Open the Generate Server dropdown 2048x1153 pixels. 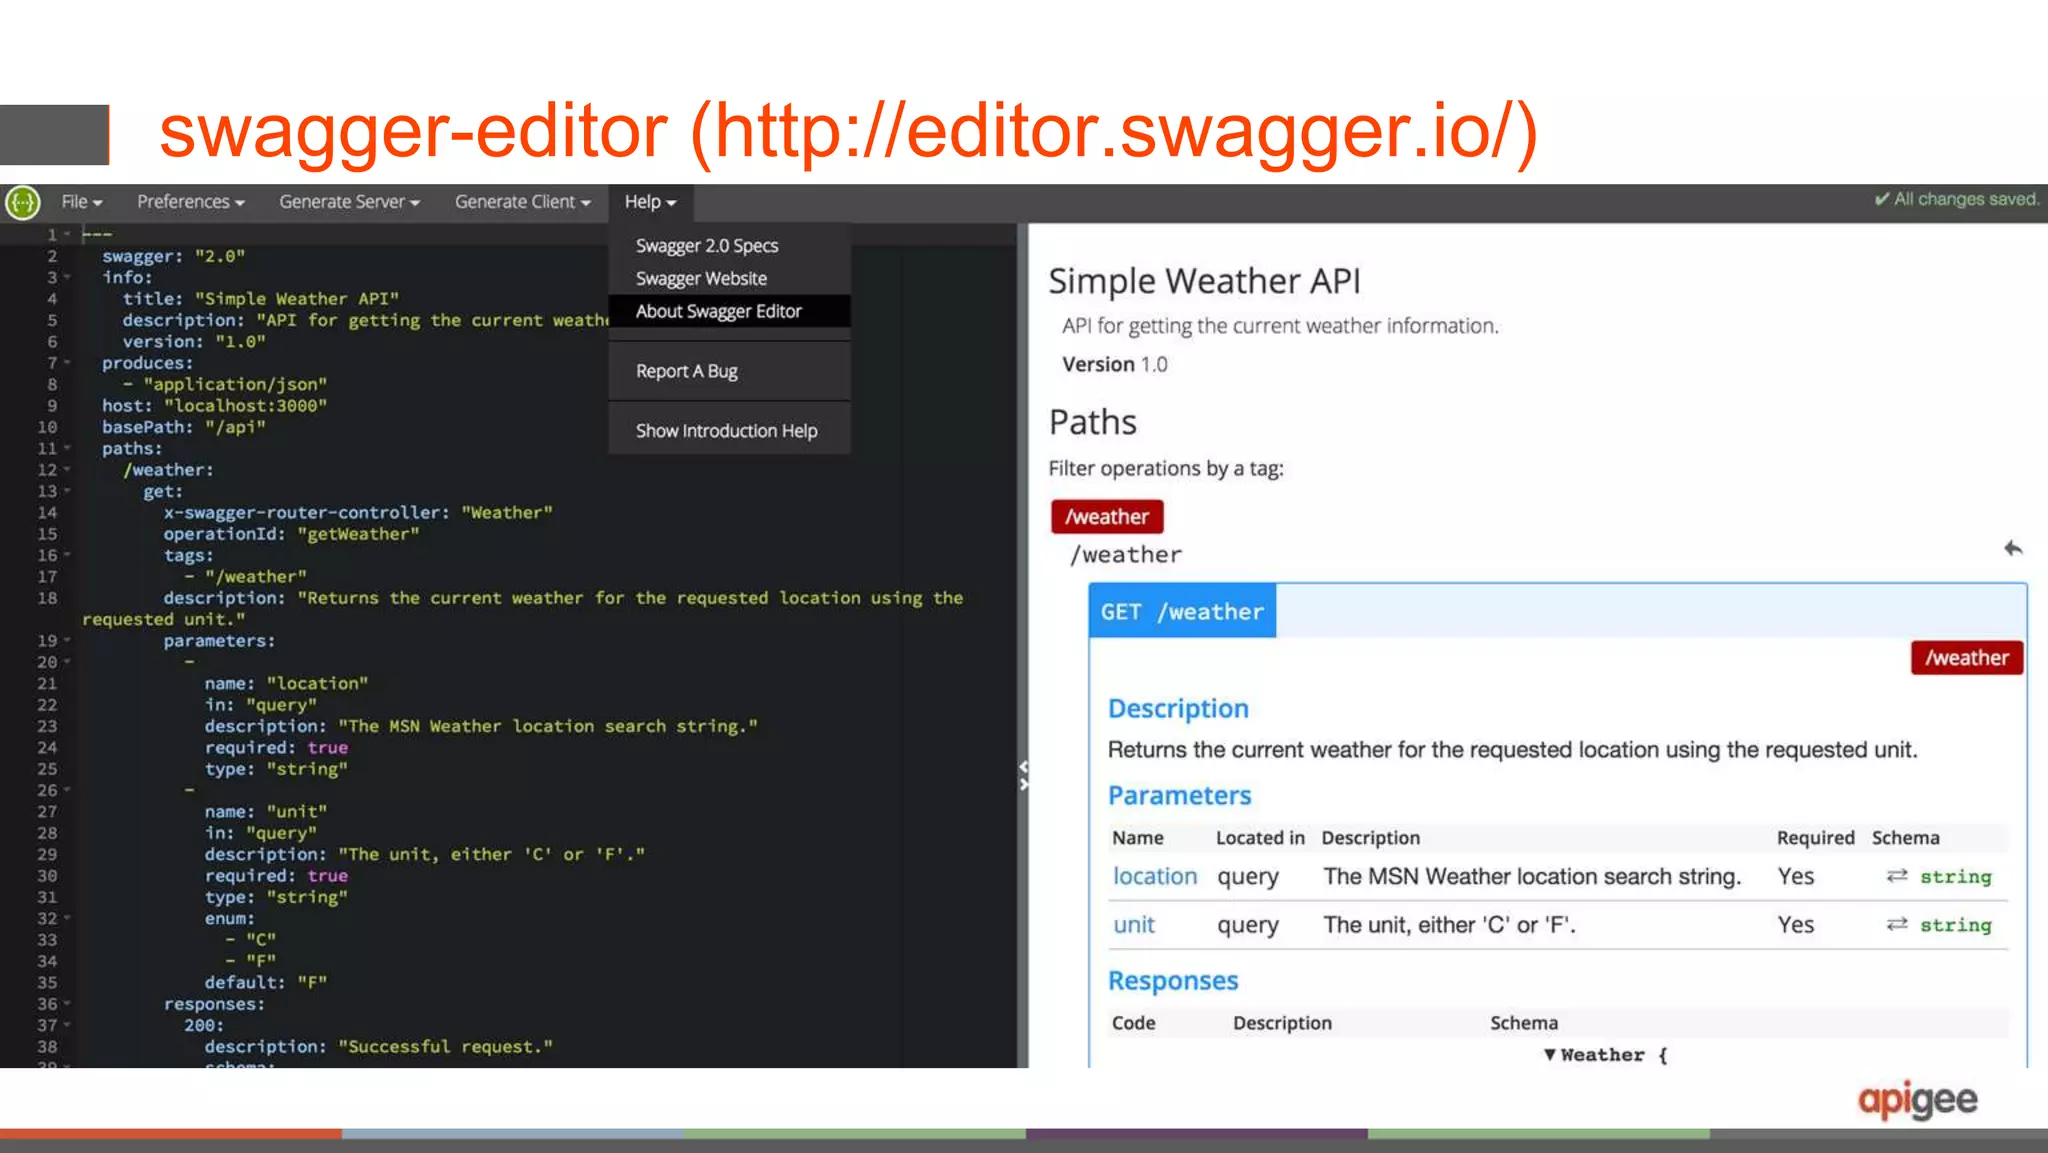pos(349,202)
